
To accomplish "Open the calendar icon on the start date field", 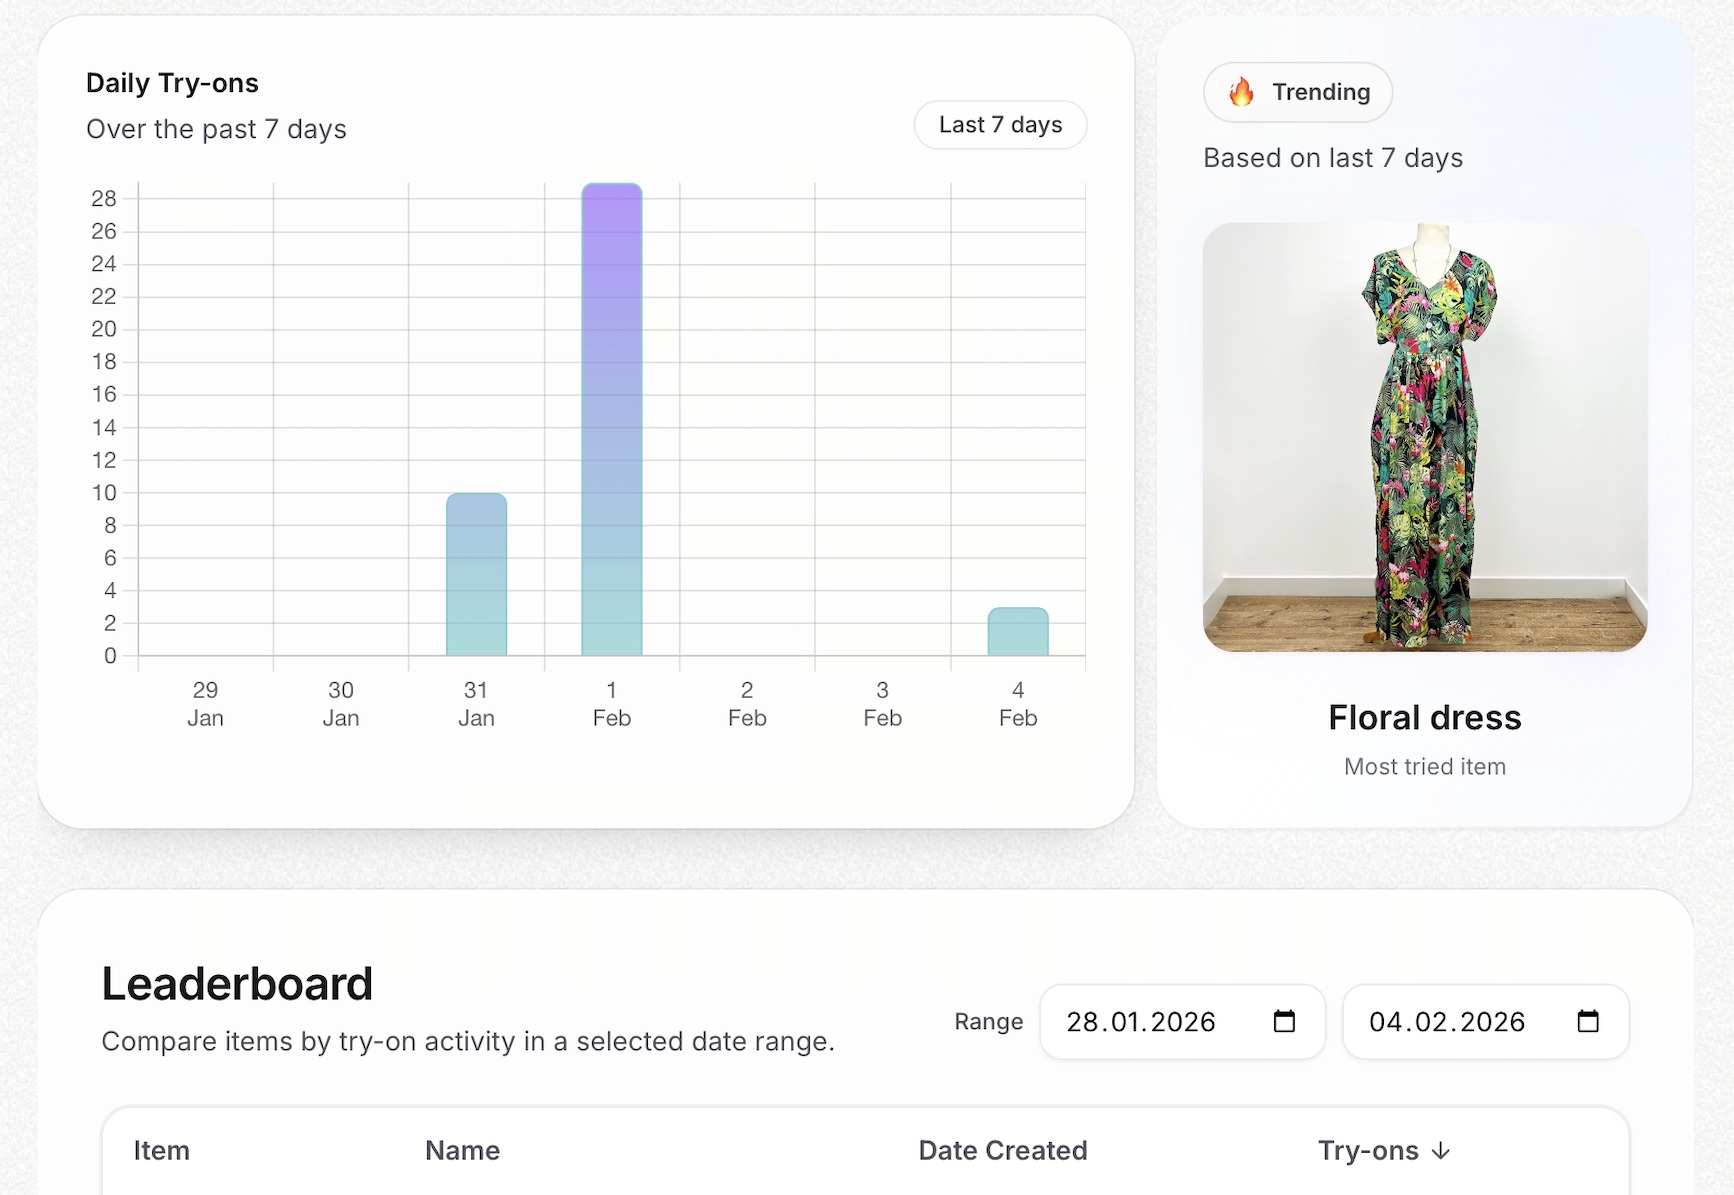I will tap(1283, 1022).
